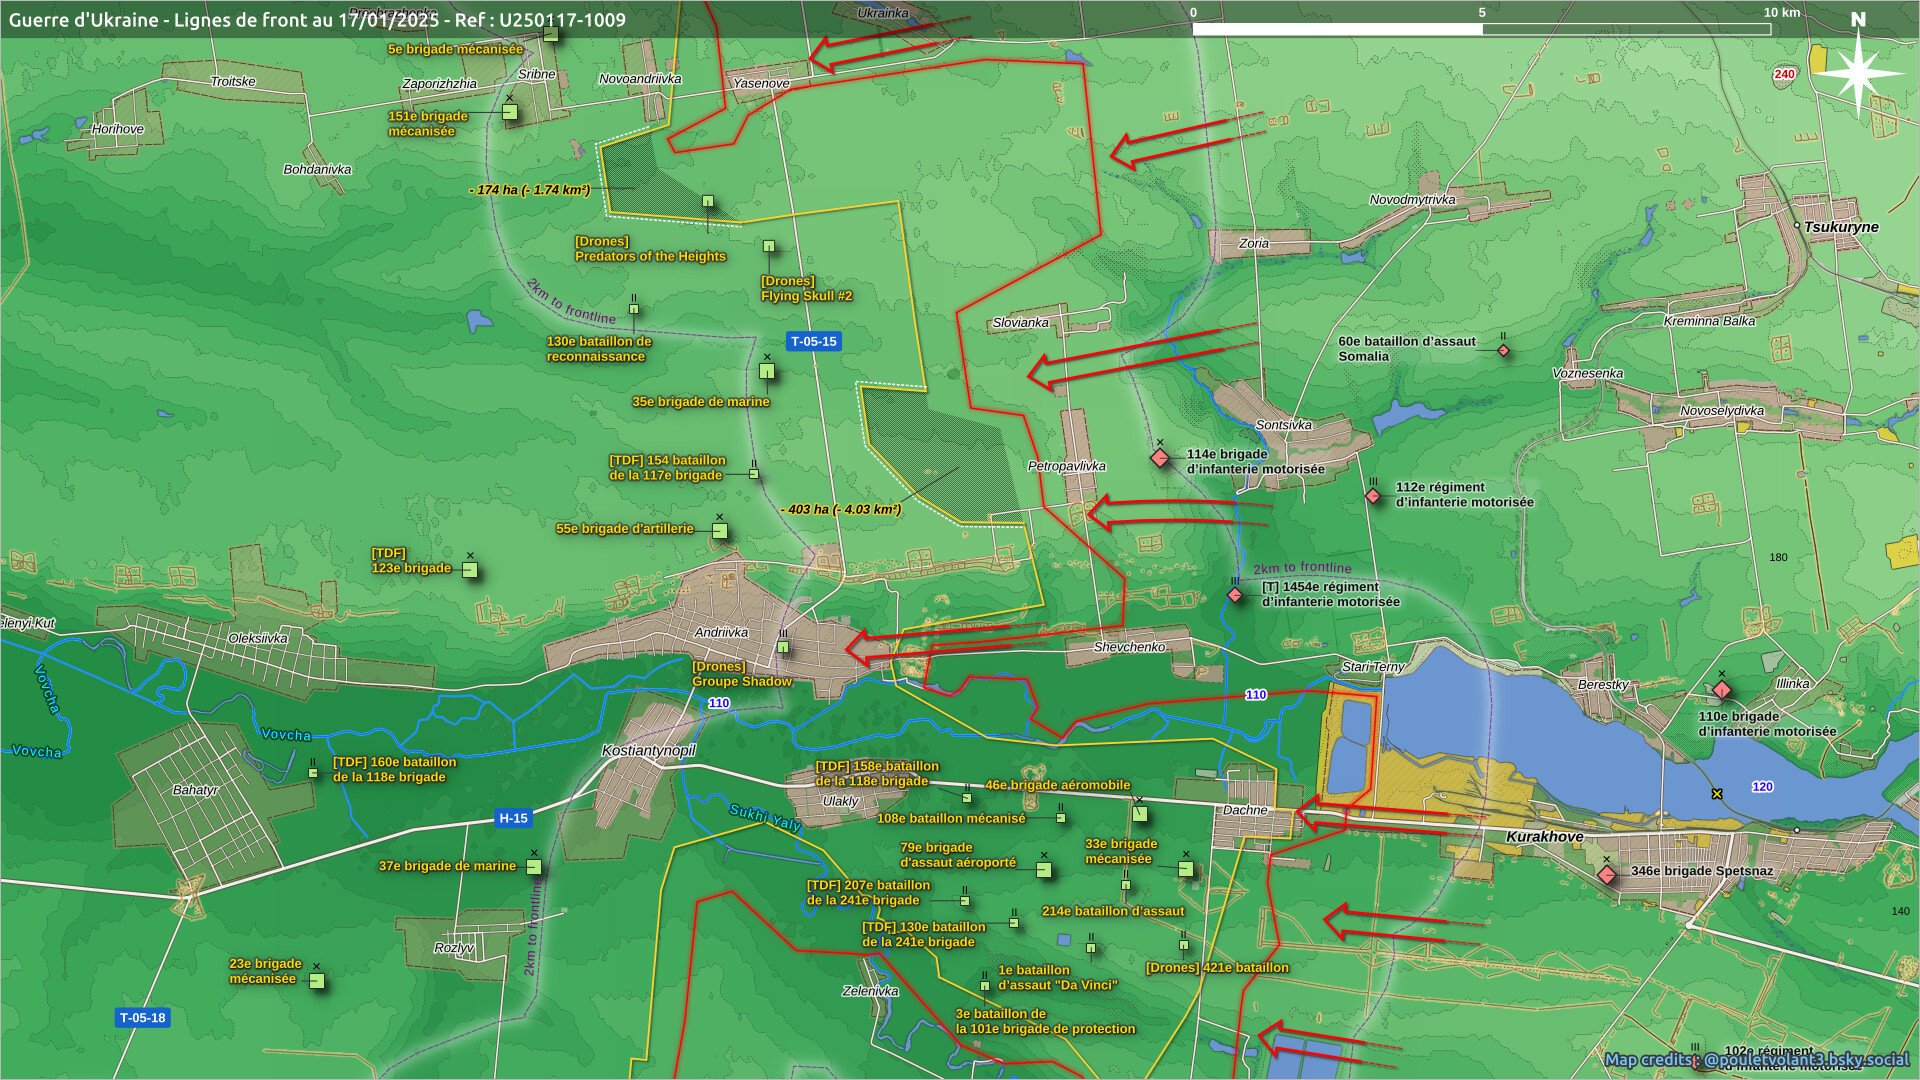
Task: Select the 5e brigade mécanisée unit marker
Action: [550, 35]
